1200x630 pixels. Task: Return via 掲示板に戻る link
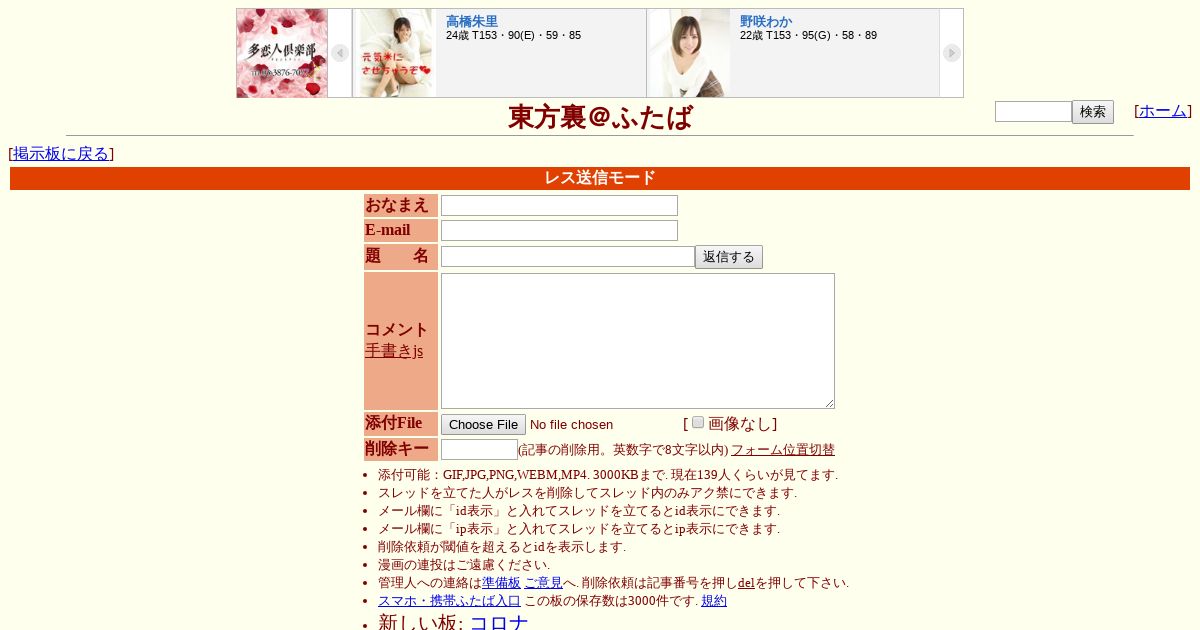click(x=61, y=153)
